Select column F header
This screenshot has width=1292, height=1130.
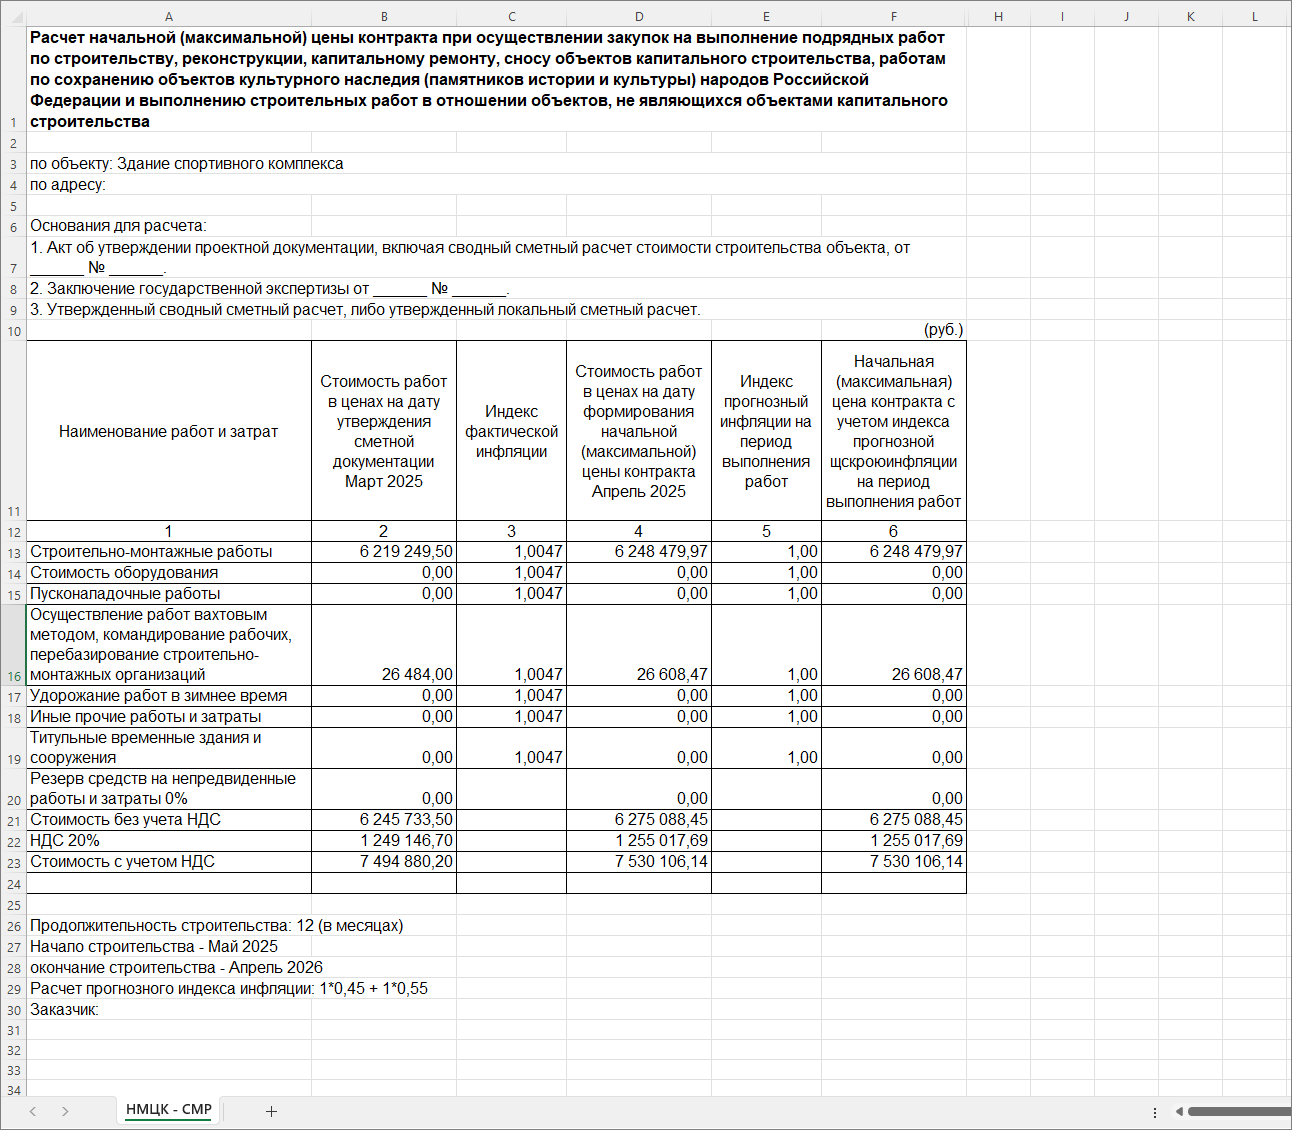893,16
